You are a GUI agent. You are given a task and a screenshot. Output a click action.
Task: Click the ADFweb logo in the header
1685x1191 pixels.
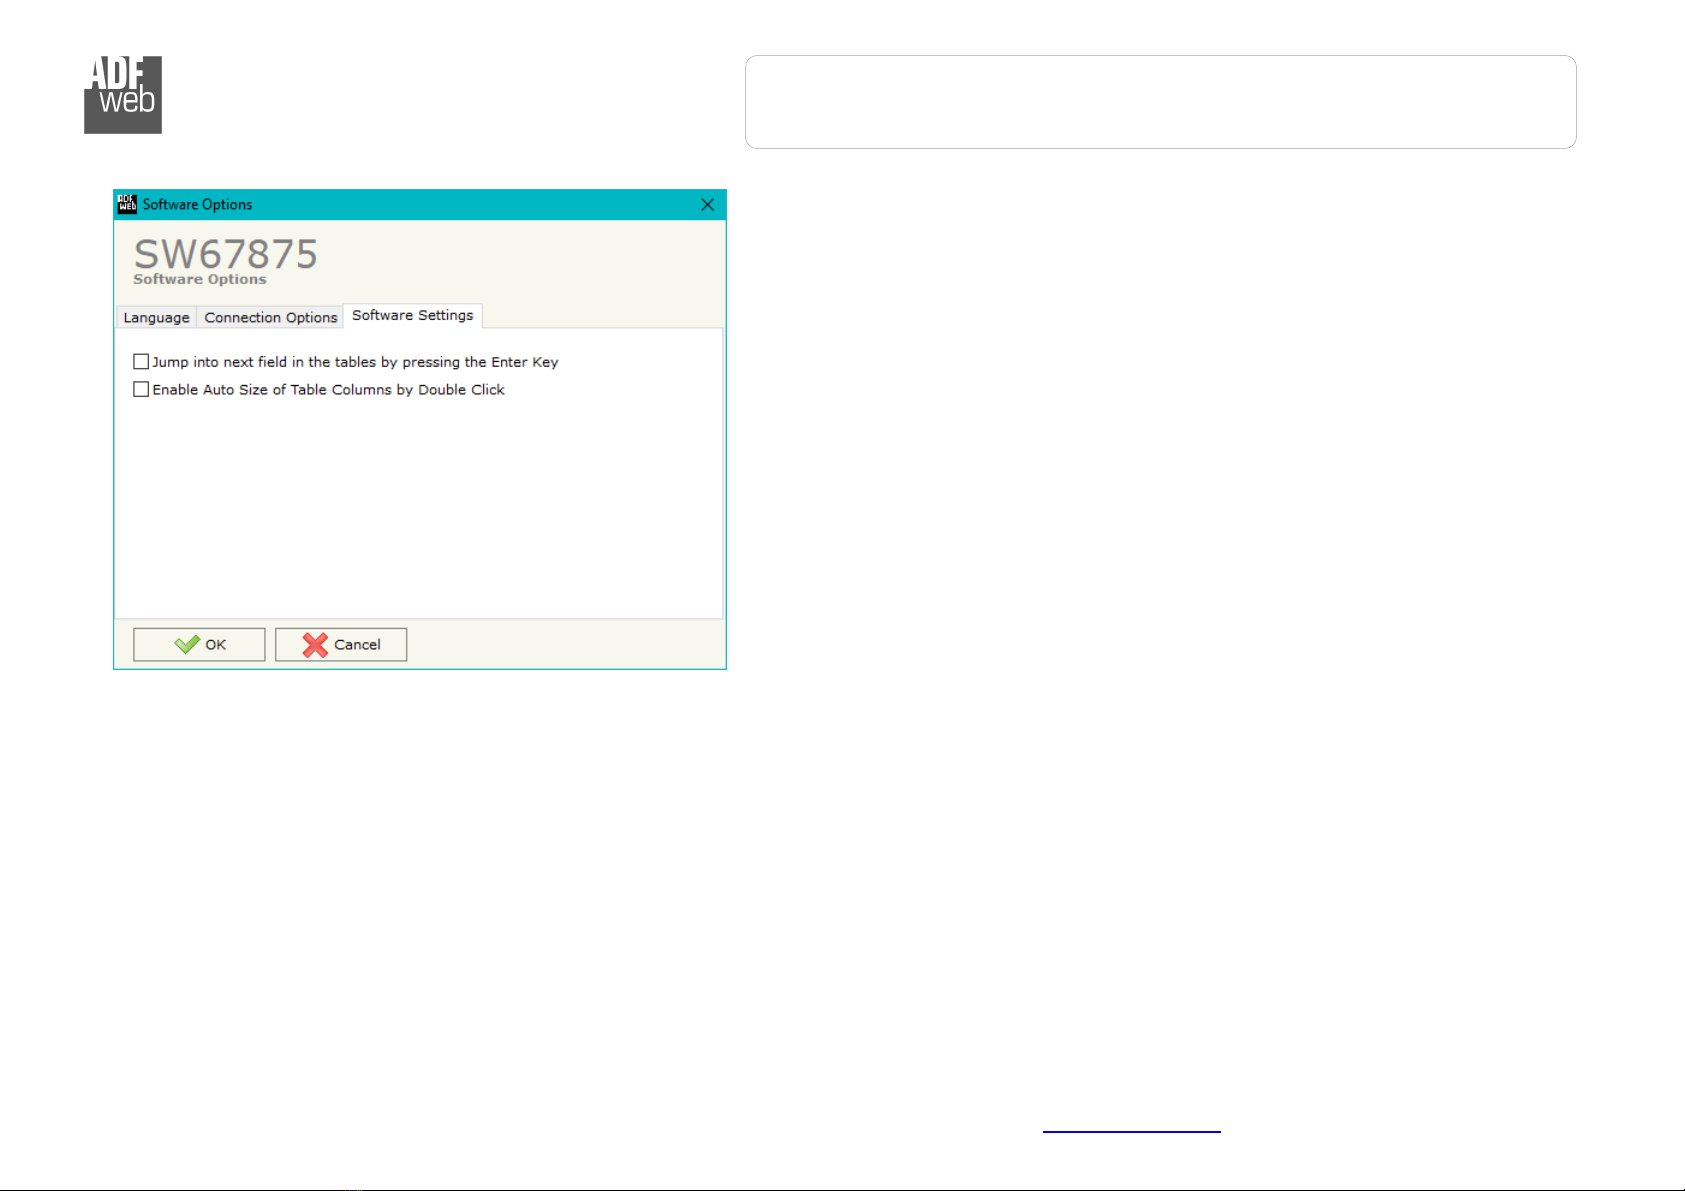[x=123, y=95]
